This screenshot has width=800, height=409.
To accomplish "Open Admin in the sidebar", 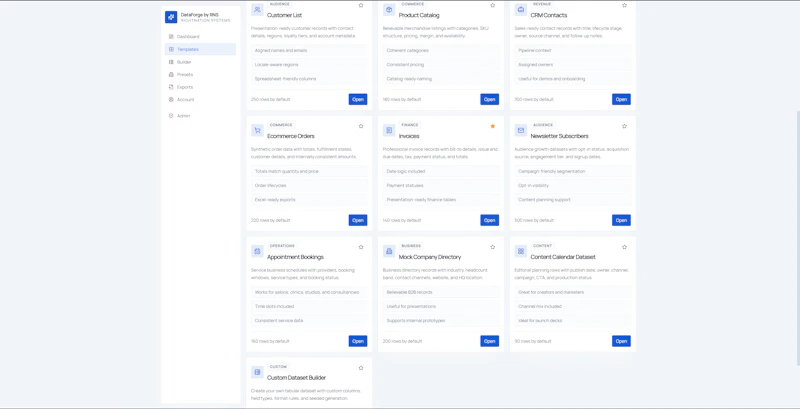I will point(200,116).
